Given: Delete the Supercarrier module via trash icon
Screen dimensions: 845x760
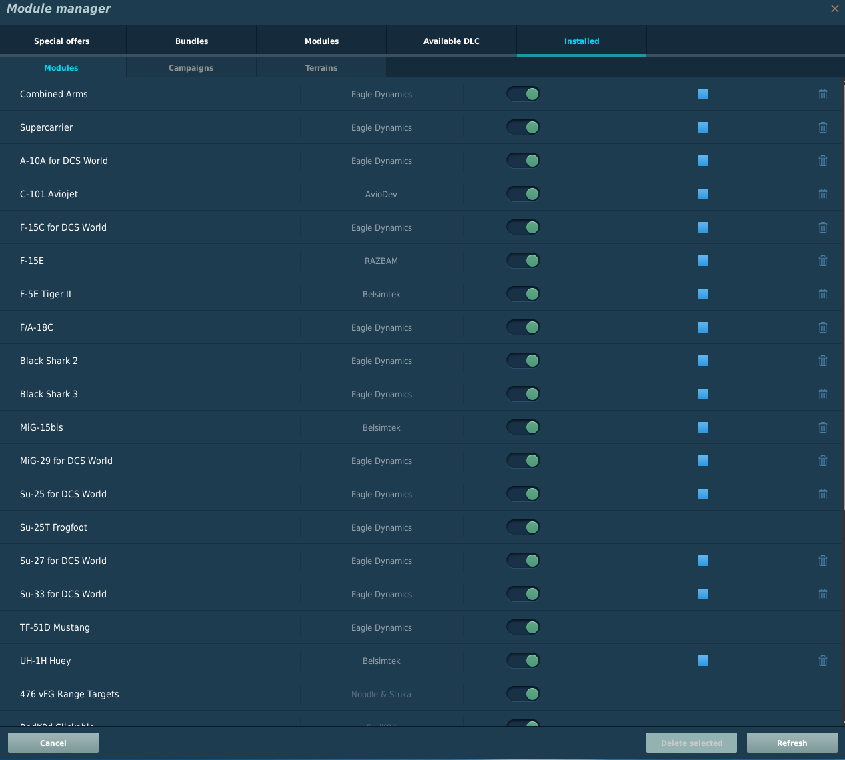Looking at the screenshot, I should point(822,127).
